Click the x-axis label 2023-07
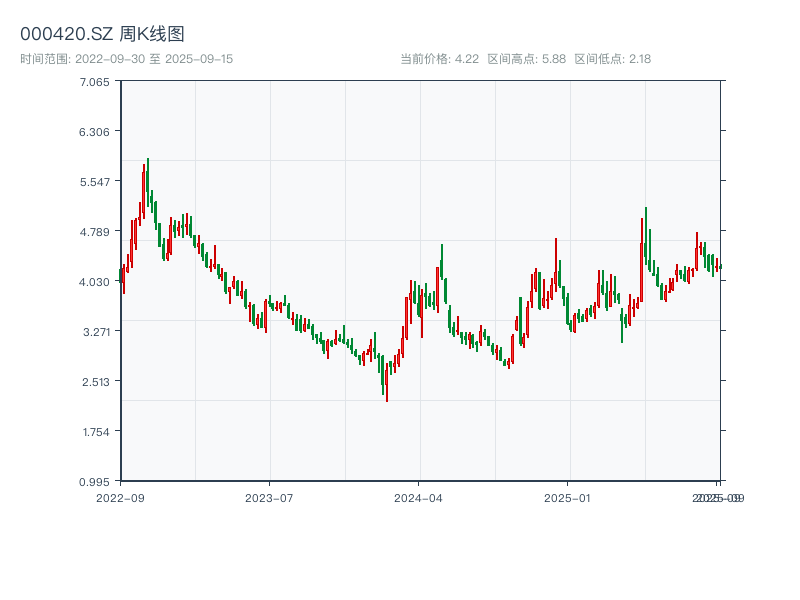800x600 pixels. point(269,498)
